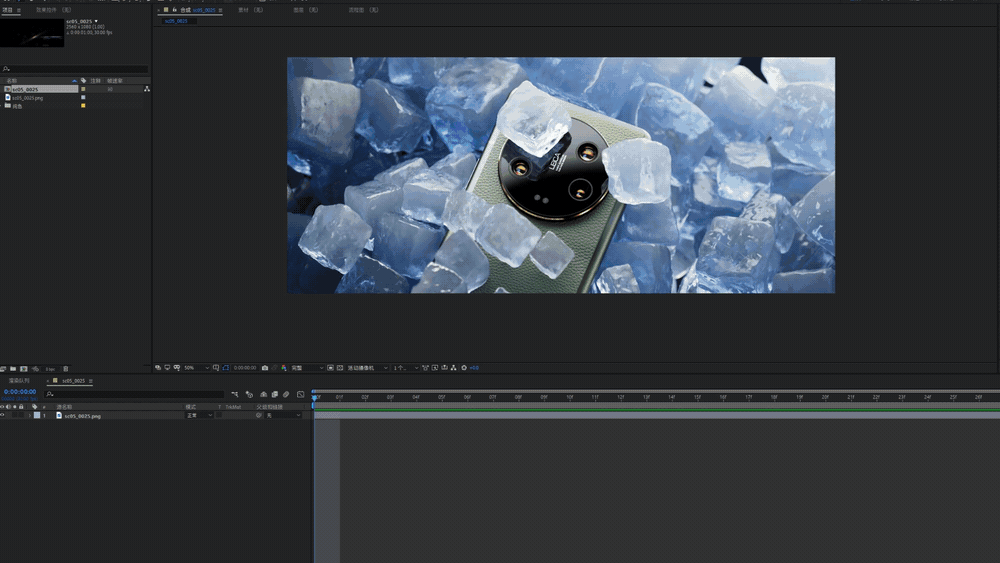Click the composition mini-flowchart icon in timeline
1000x563 pixels.
click(x=235, y=394)
